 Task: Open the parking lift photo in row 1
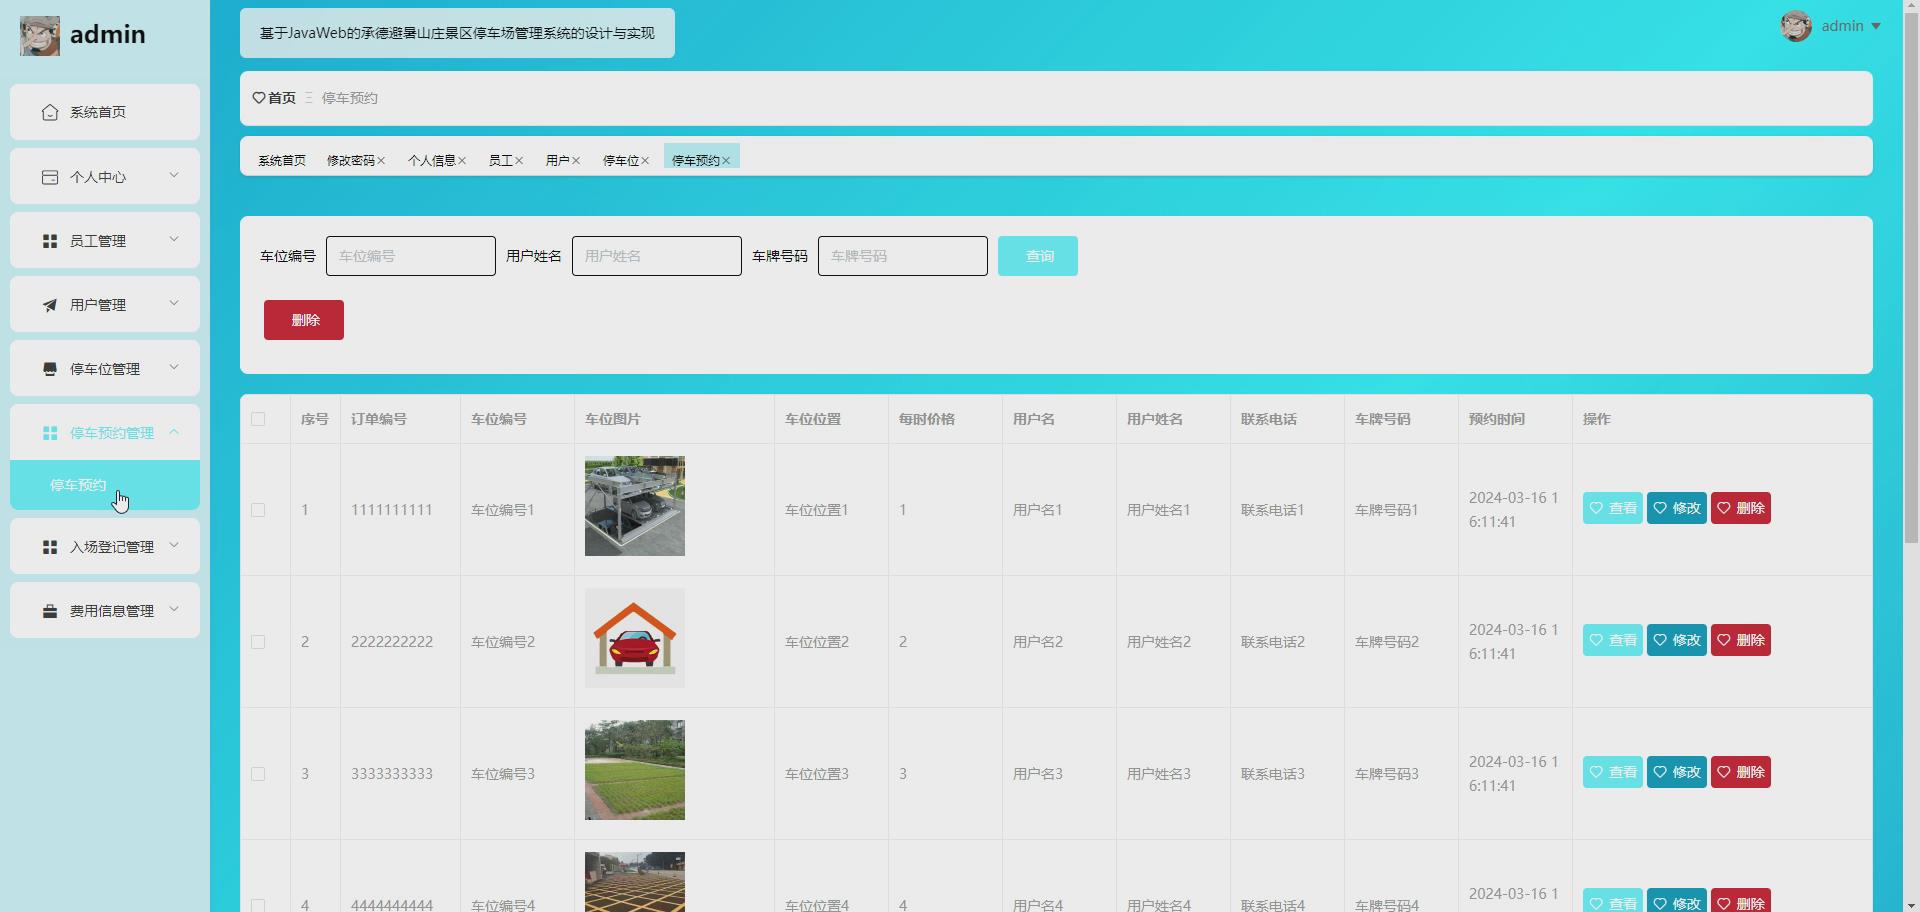point(635,506)
